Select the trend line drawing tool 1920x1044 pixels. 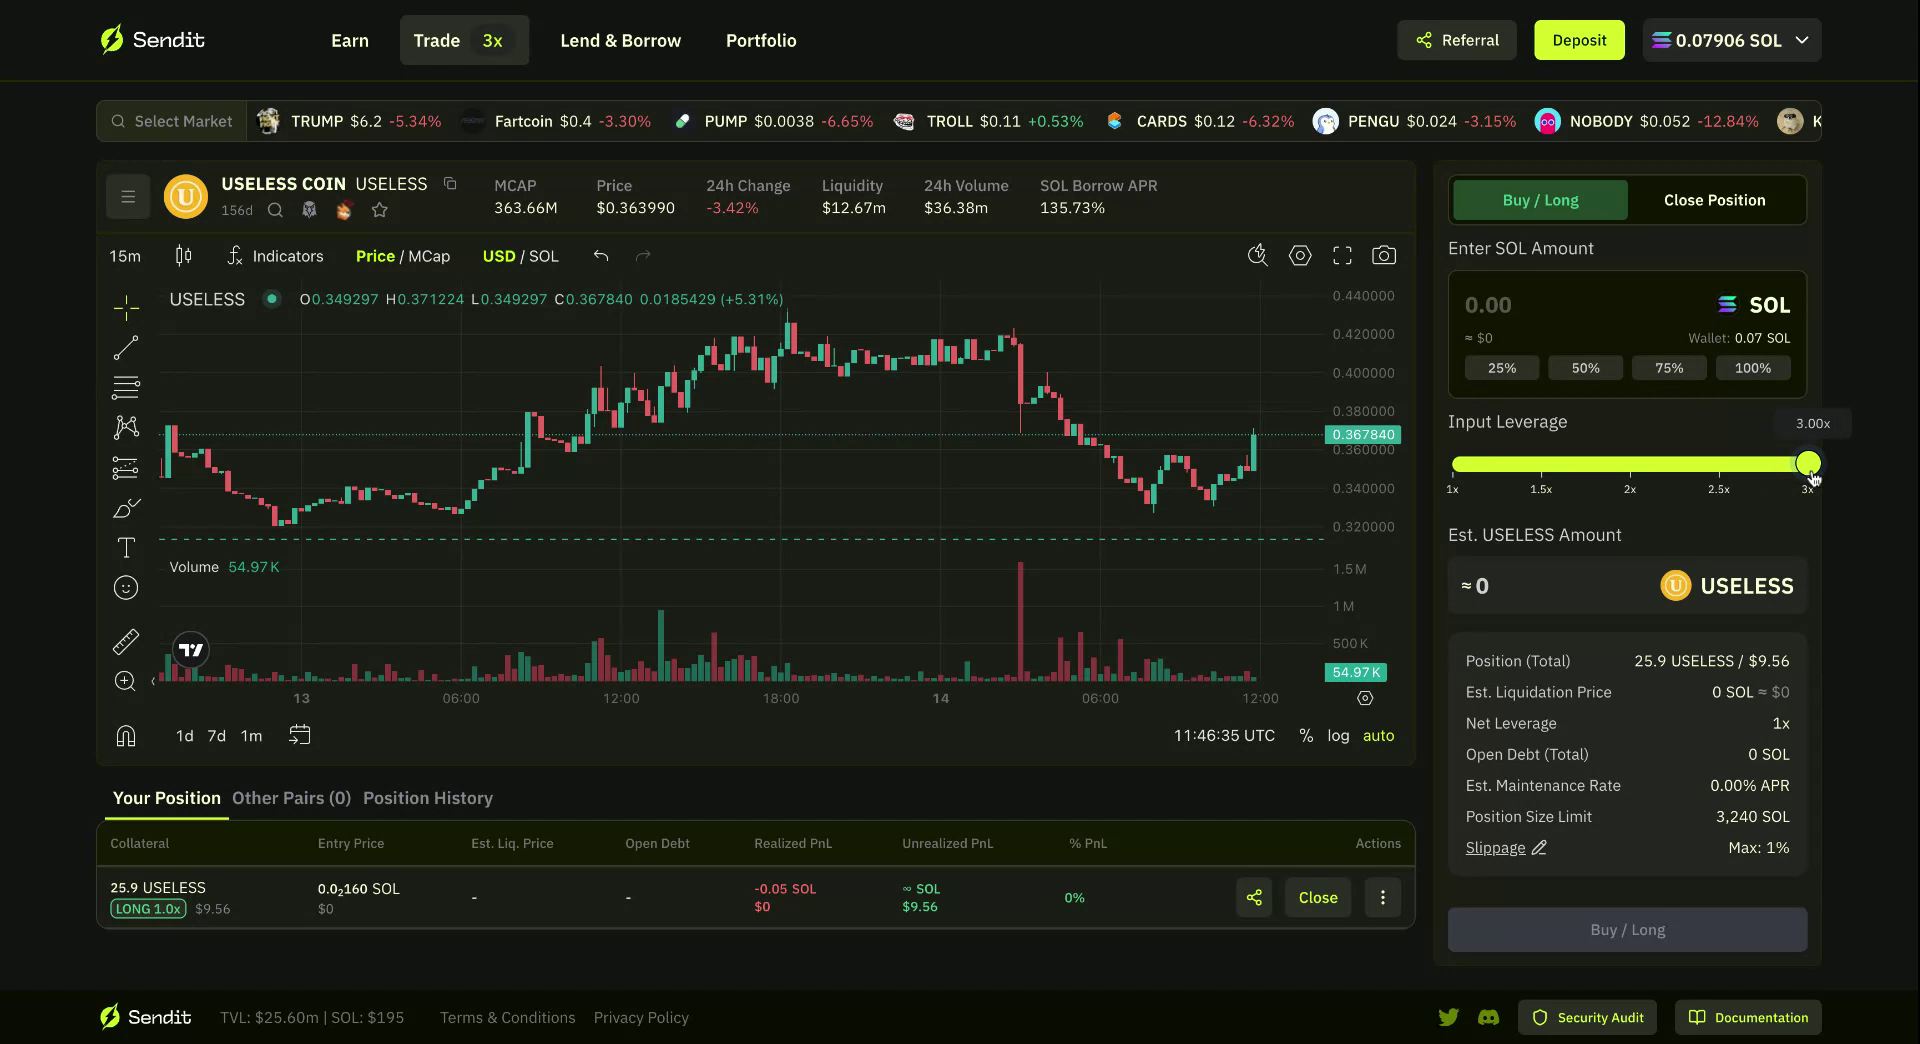point(126,348)
